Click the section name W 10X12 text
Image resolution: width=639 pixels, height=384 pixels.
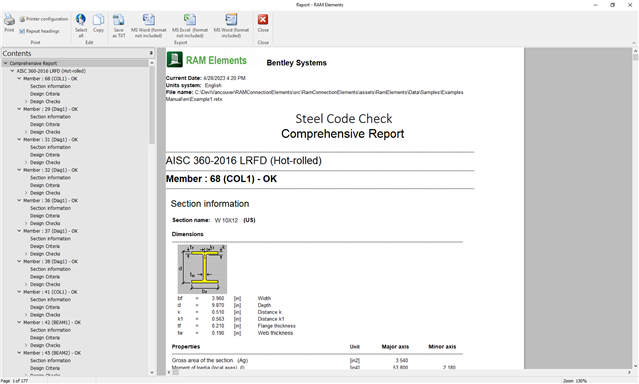pos(226,221)
